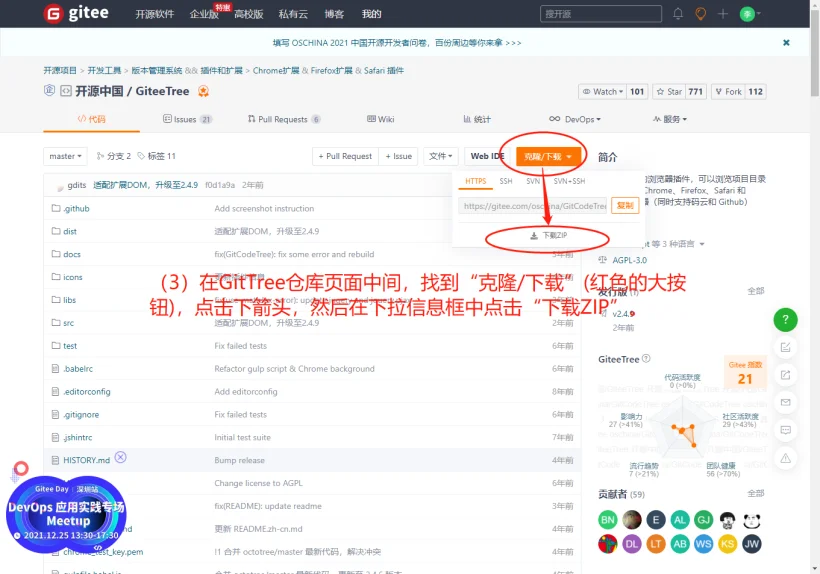Open the green user avatar menu

pos(750,14)
